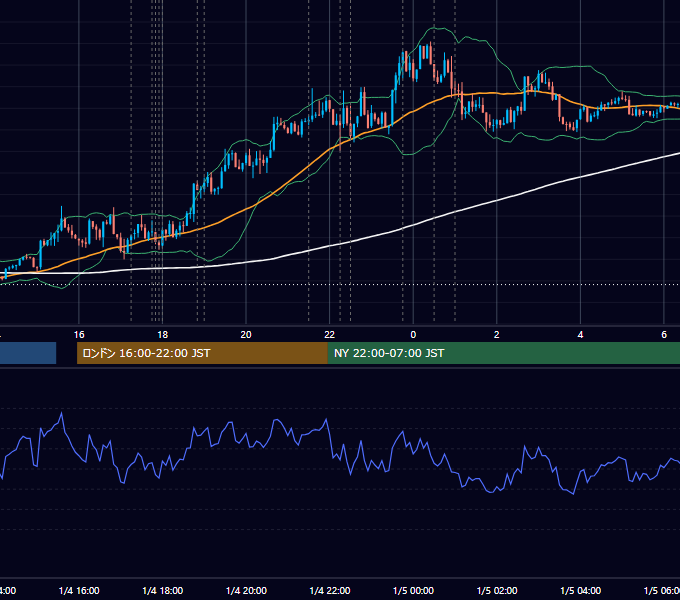Click the 1/5 04:00 date label
The height and width of the screenshot is (600, 680).
581,591
